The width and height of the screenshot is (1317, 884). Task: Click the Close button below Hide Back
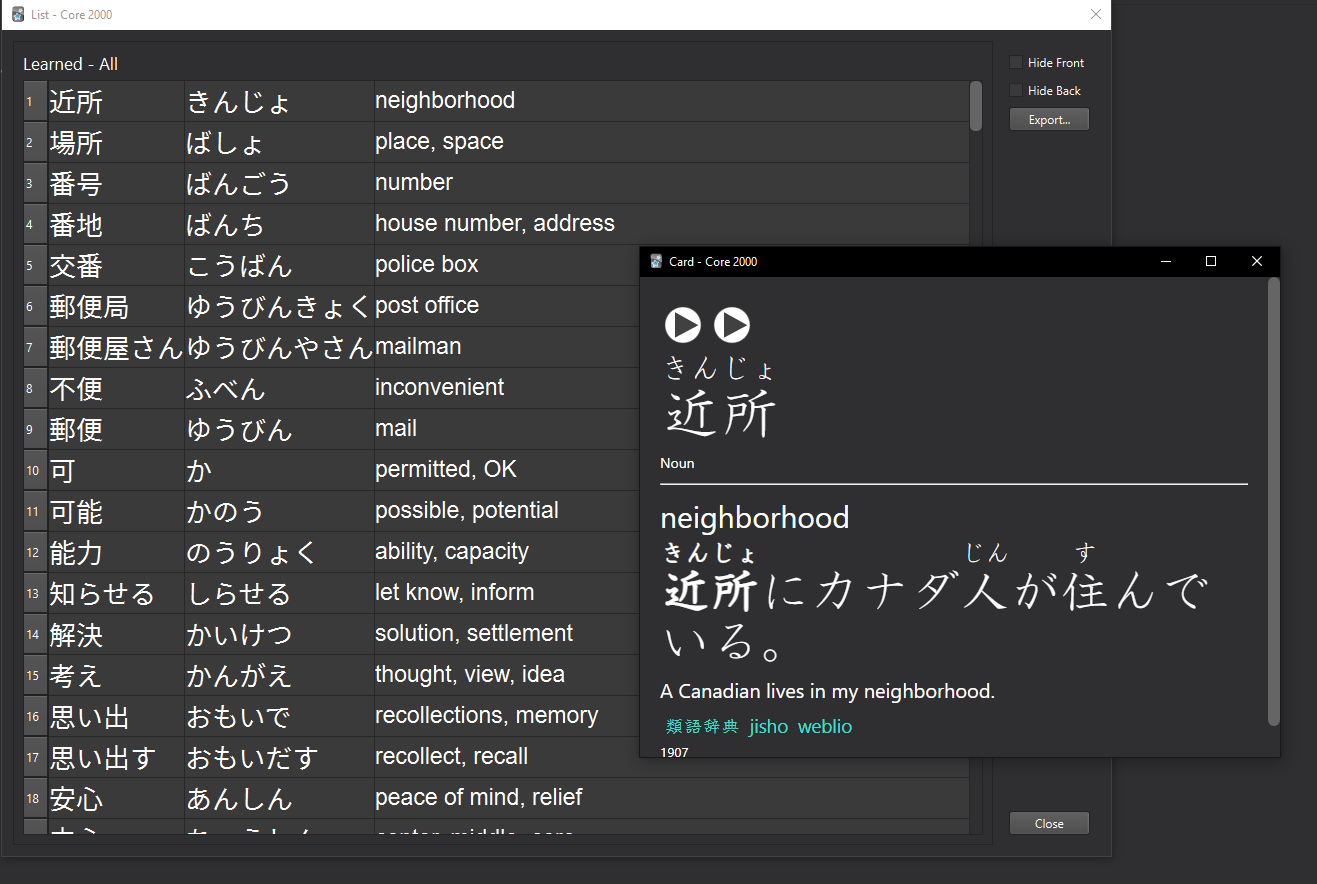(1049, 822)
